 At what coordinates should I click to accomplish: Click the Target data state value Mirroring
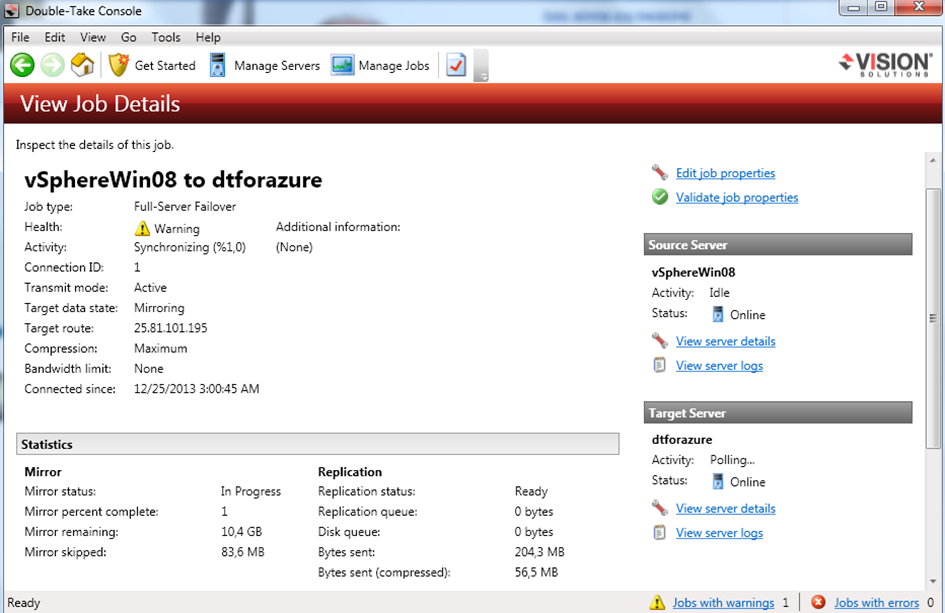159,308
